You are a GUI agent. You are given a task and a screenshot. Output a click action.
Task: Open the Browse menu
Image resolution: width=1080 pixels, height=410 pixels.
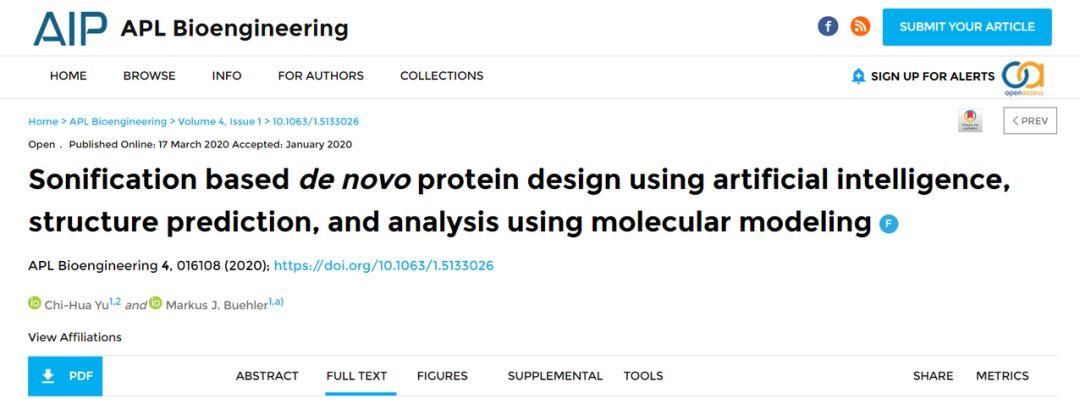149,76
